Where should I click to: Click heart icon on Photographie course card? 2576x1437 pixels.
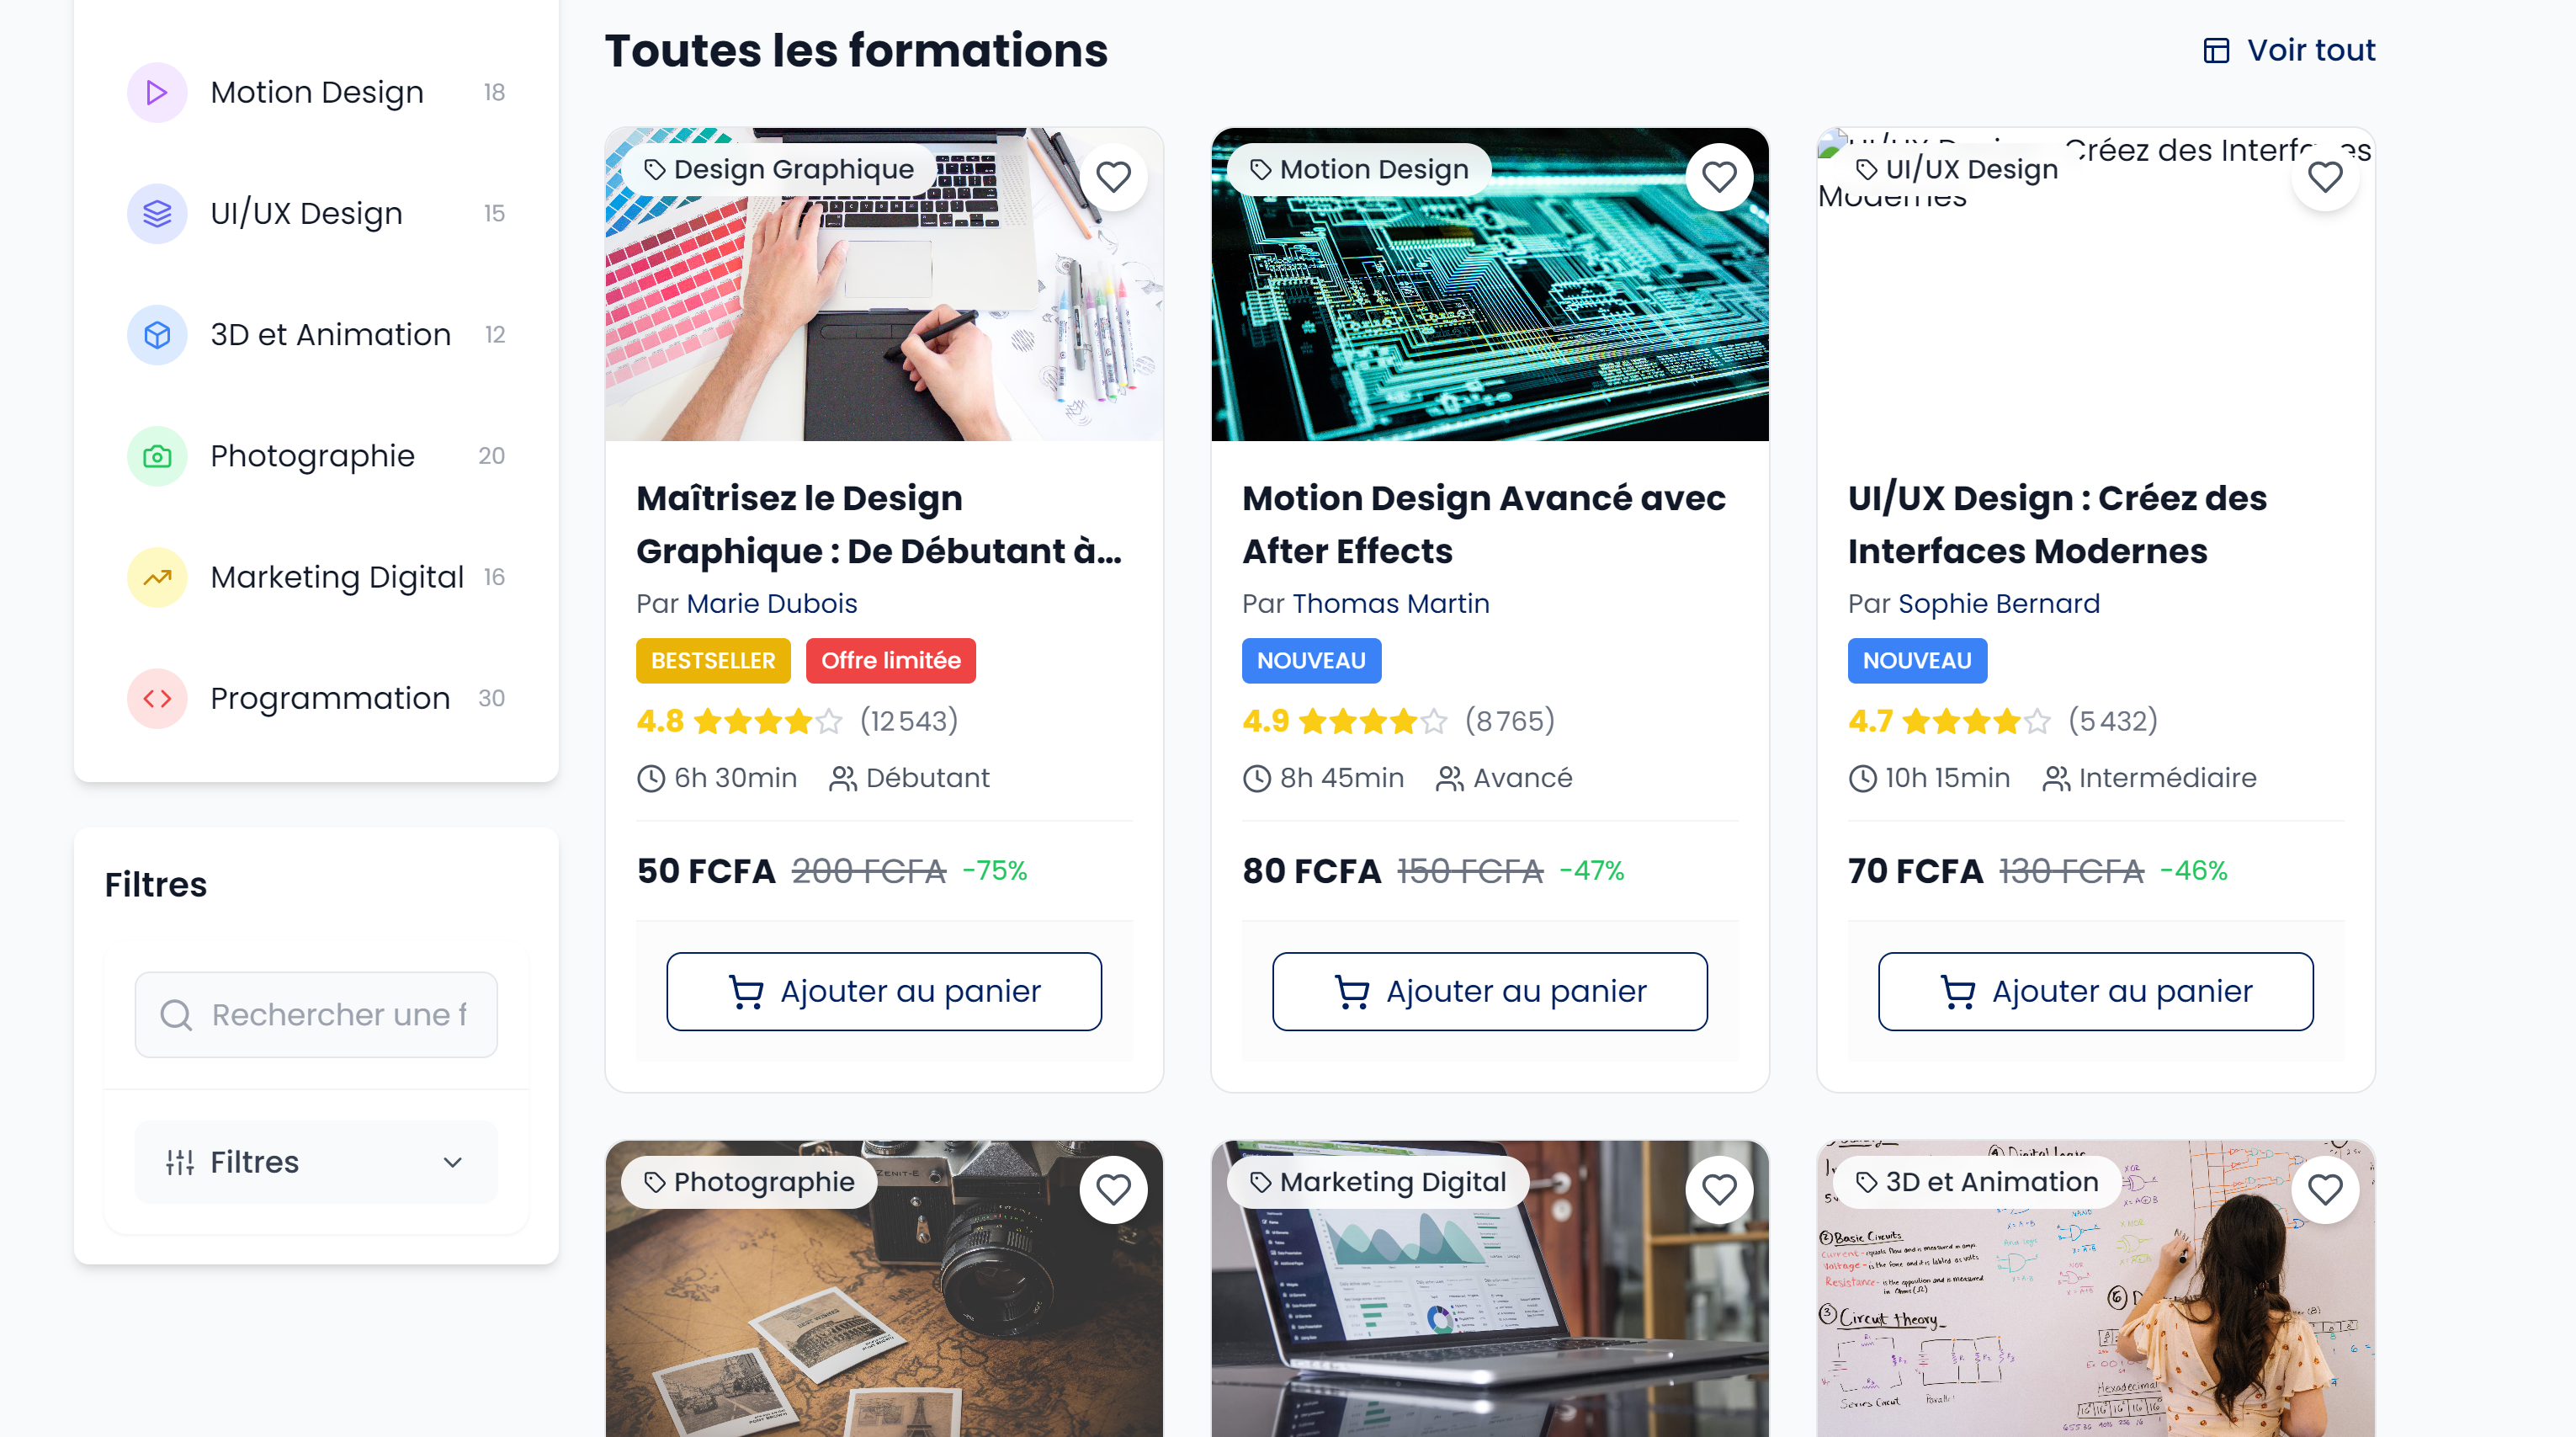click(1113, 1189)
